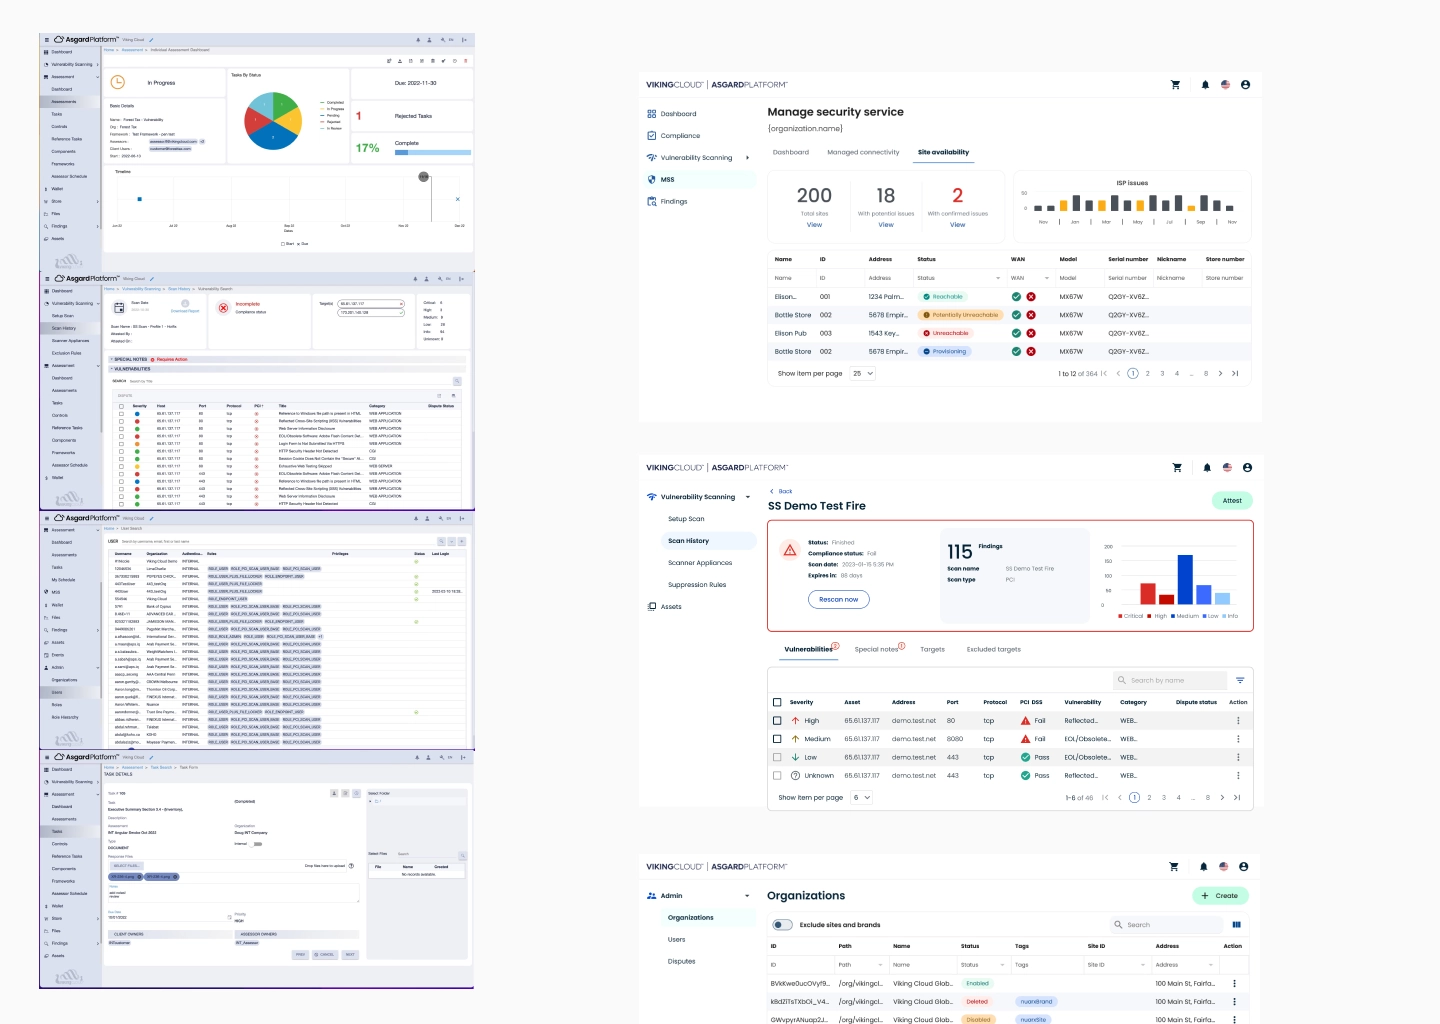This screenshot has height=1024, width=1440.
Task: Open Suppression Rules in sidebar
Action: coord(697,585)
